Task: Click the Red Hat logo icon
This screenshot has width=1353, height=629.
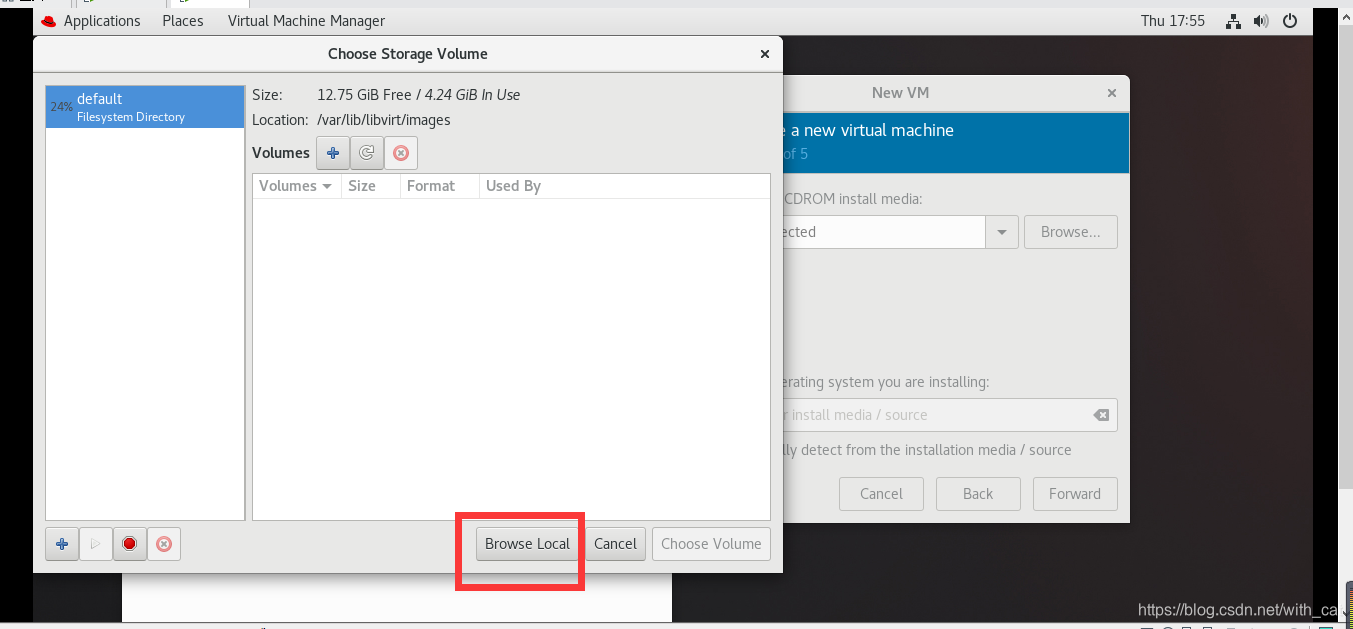Action: point(48,21)
